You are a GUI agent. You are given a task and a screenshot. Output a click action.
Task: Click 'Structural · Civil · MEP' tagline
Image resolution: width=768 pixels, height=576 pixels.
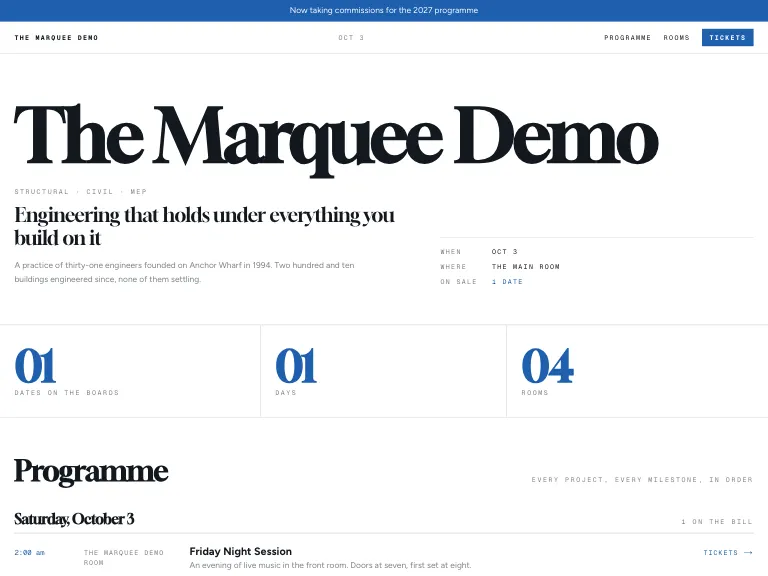point(80,192)
